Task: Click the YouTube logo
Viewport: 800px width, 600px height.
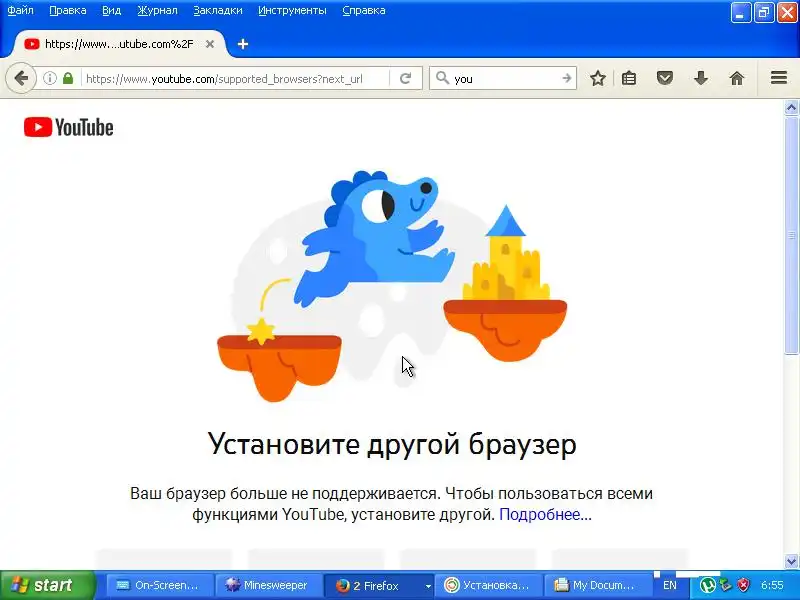Action: [68, 127]
